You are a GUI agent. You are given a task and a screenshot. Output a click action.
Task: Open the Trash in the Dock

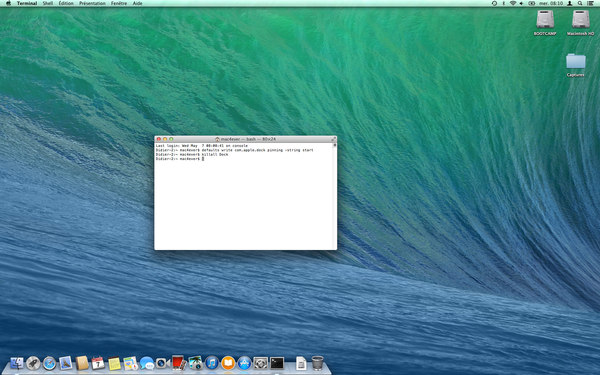[318, 363]
